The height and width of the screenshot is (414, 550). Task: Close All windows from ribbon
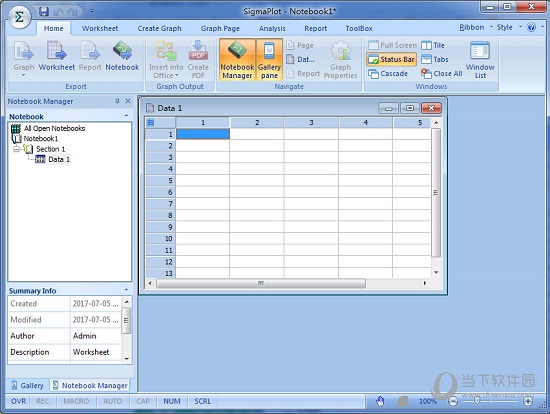pyautogui.click(x=442, y=74)
